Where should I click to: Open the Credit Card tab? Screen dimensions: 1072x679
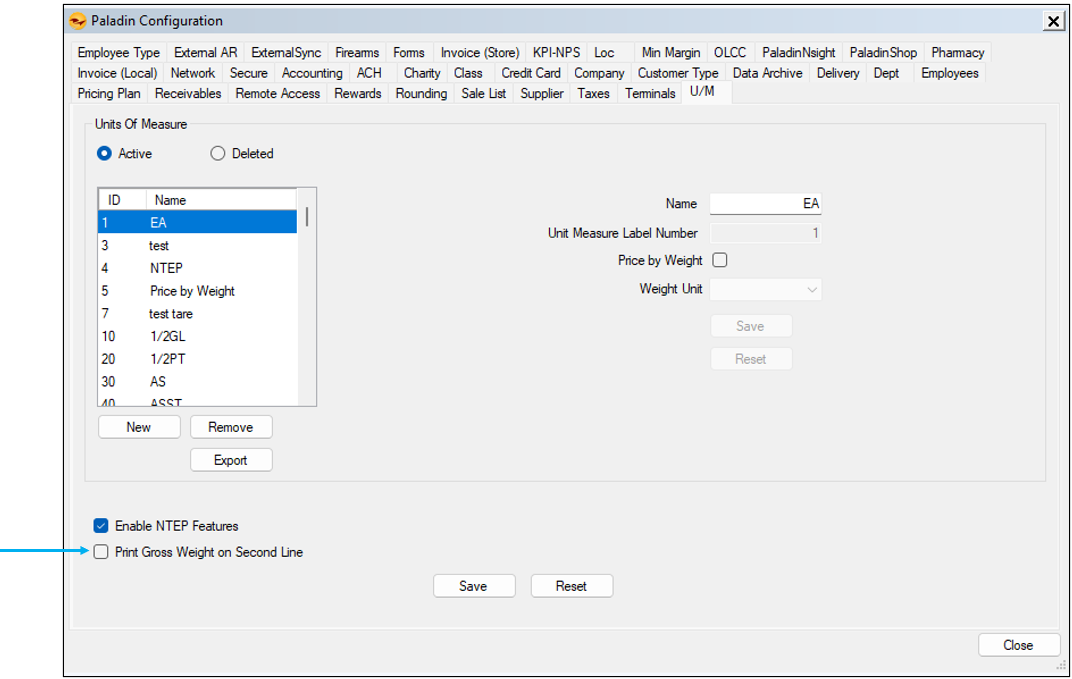530,73
